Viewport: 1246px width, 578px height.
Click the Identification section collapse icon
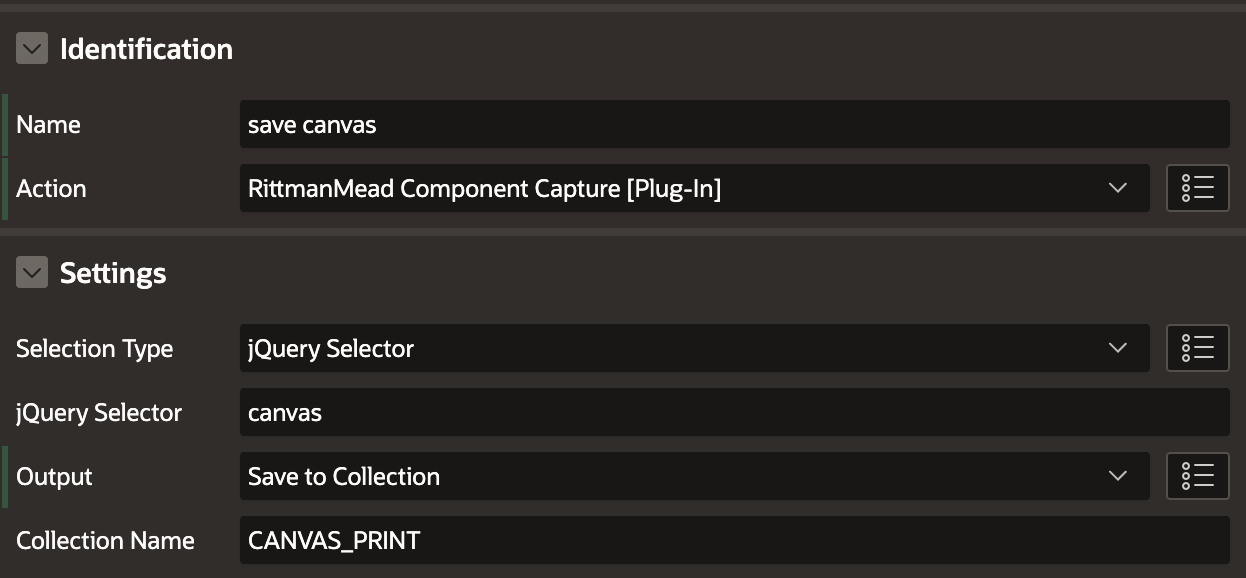tap(32, 47)
